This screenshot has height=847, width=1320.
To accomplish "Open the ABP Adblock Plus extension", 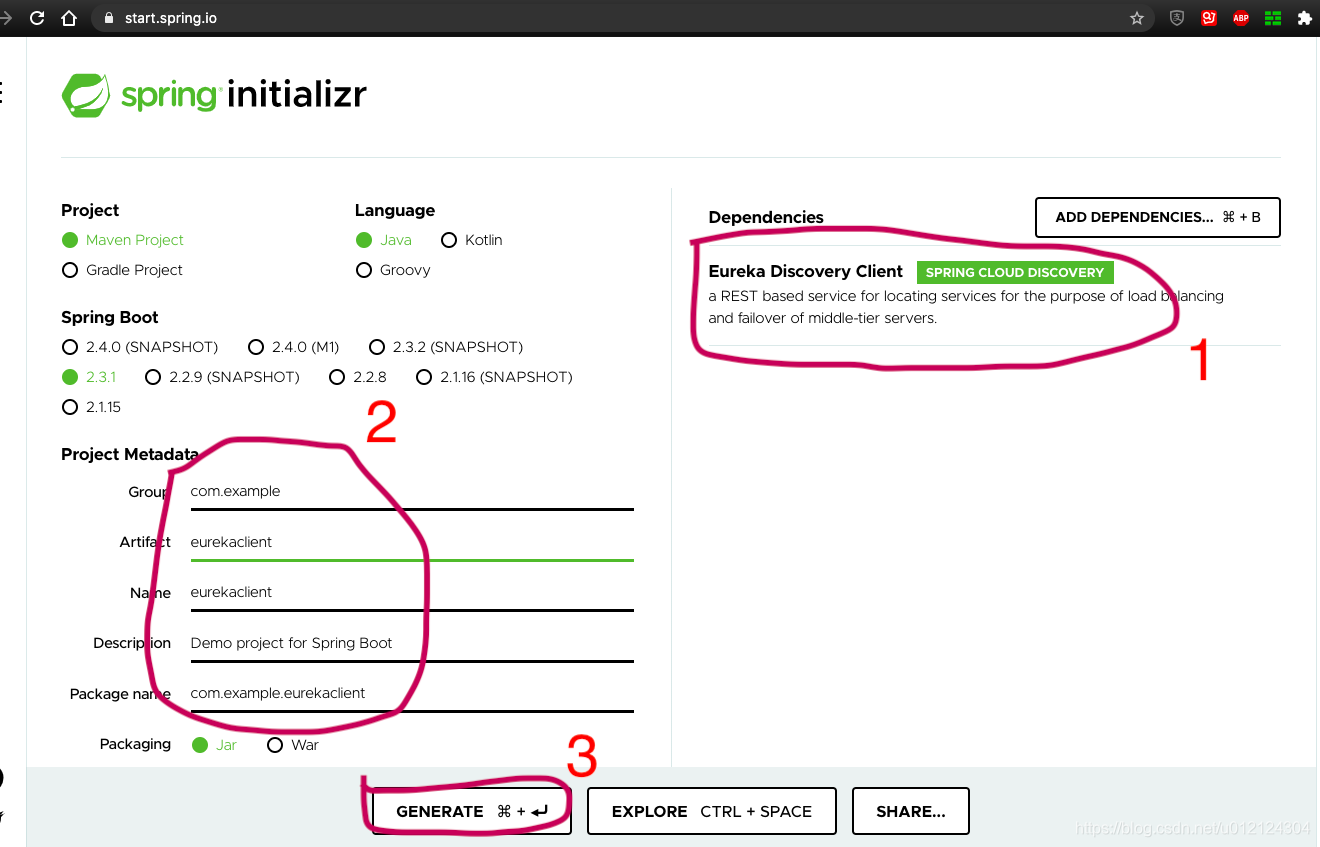I will click(1241, 18).
